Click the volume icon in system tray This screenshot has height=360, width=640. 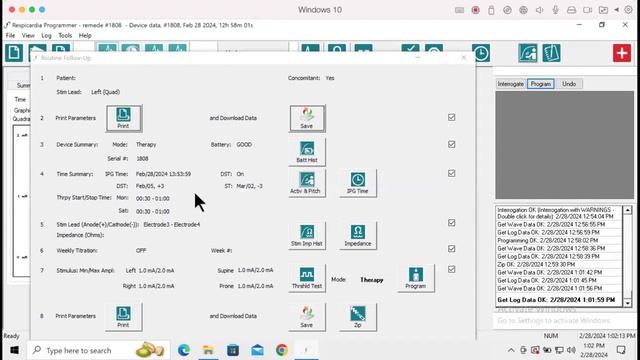tap(571, 350)
